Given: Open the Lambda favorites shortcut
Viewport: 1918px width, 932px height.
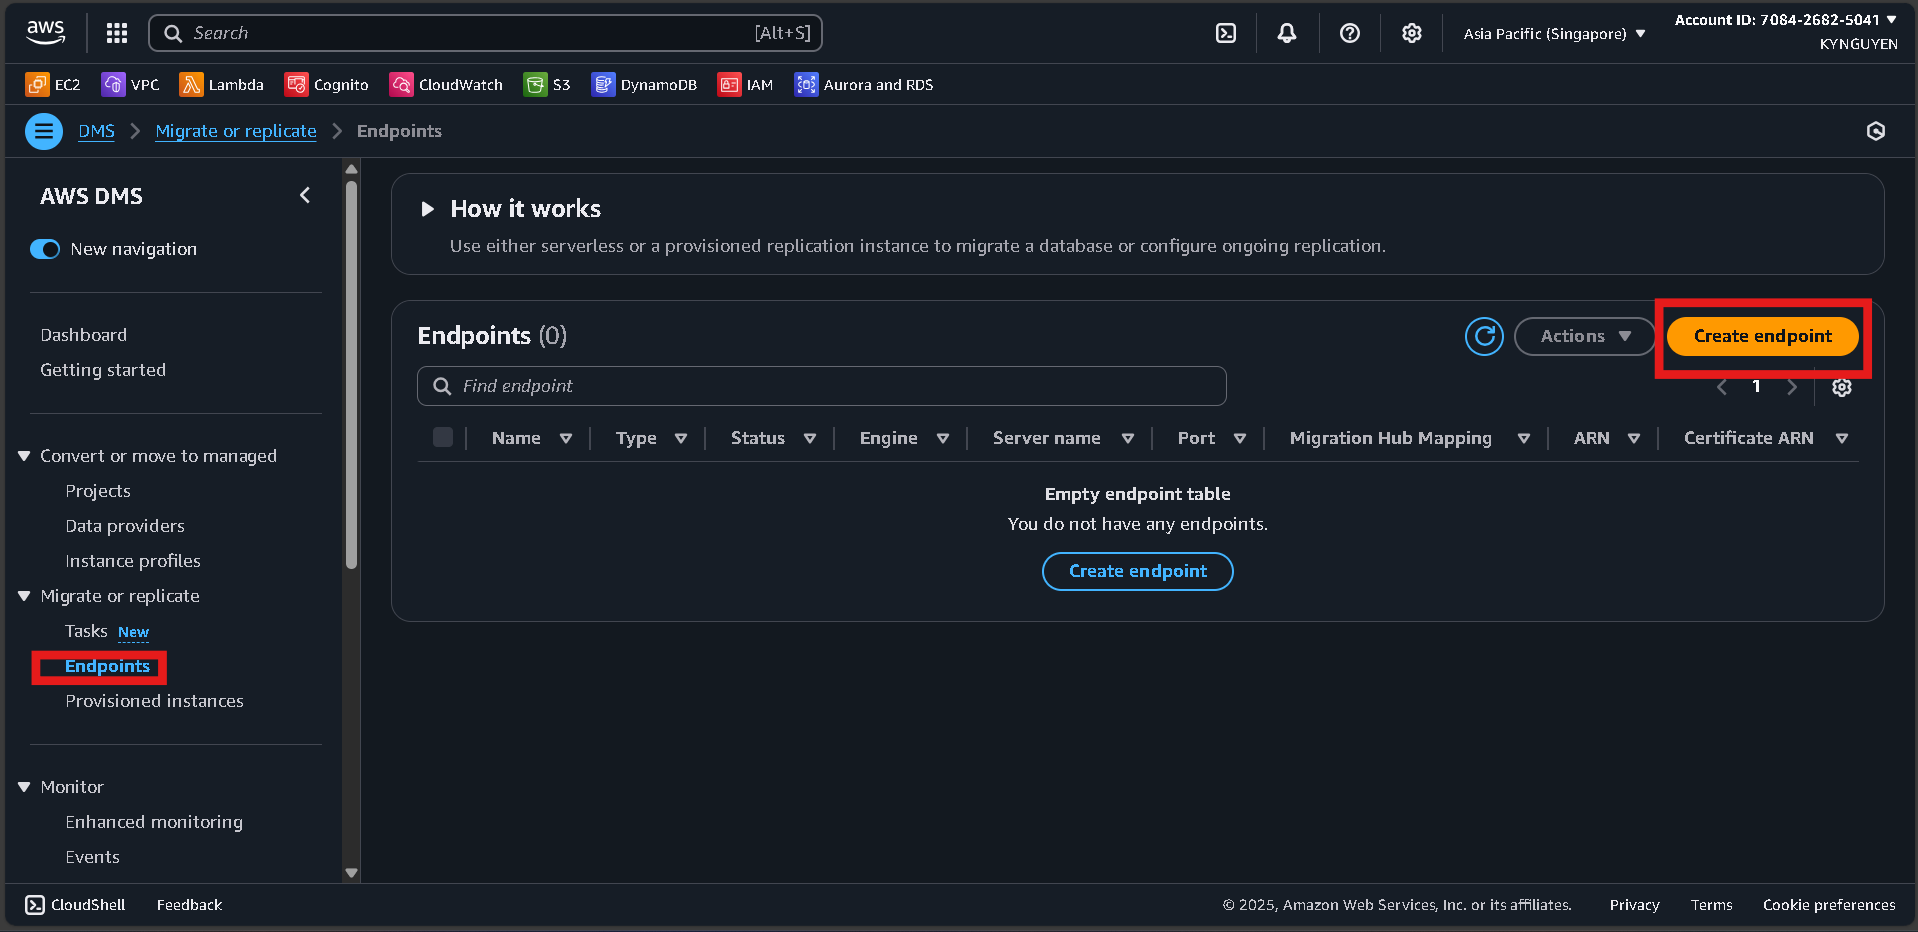Looking at the screenshot, I should (222, 84).
